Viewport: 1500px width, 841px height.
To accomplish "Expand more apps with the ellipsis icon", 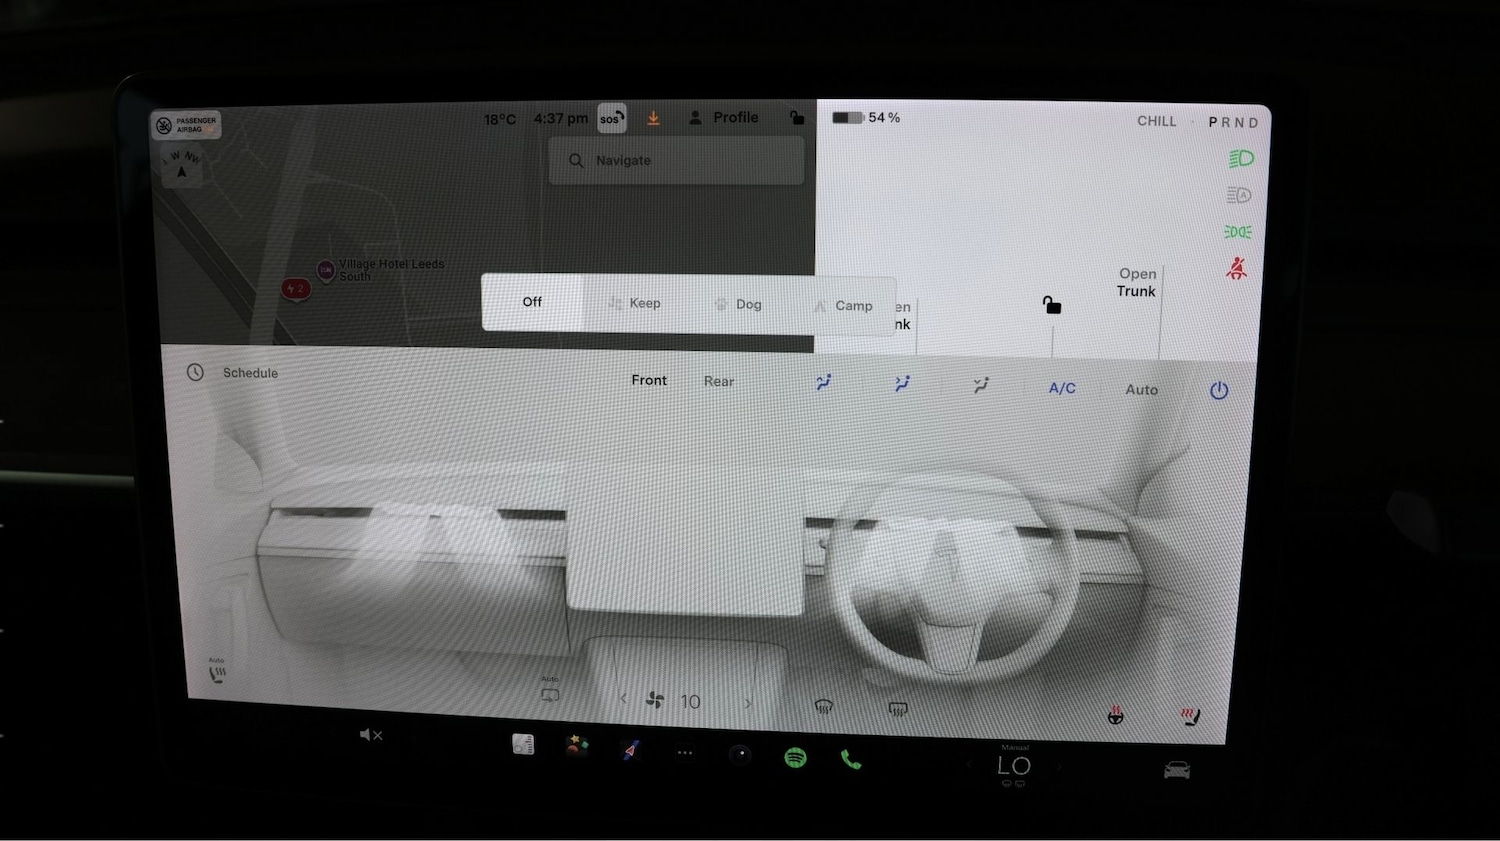I will pyautogui.click(x=684, y=755).
